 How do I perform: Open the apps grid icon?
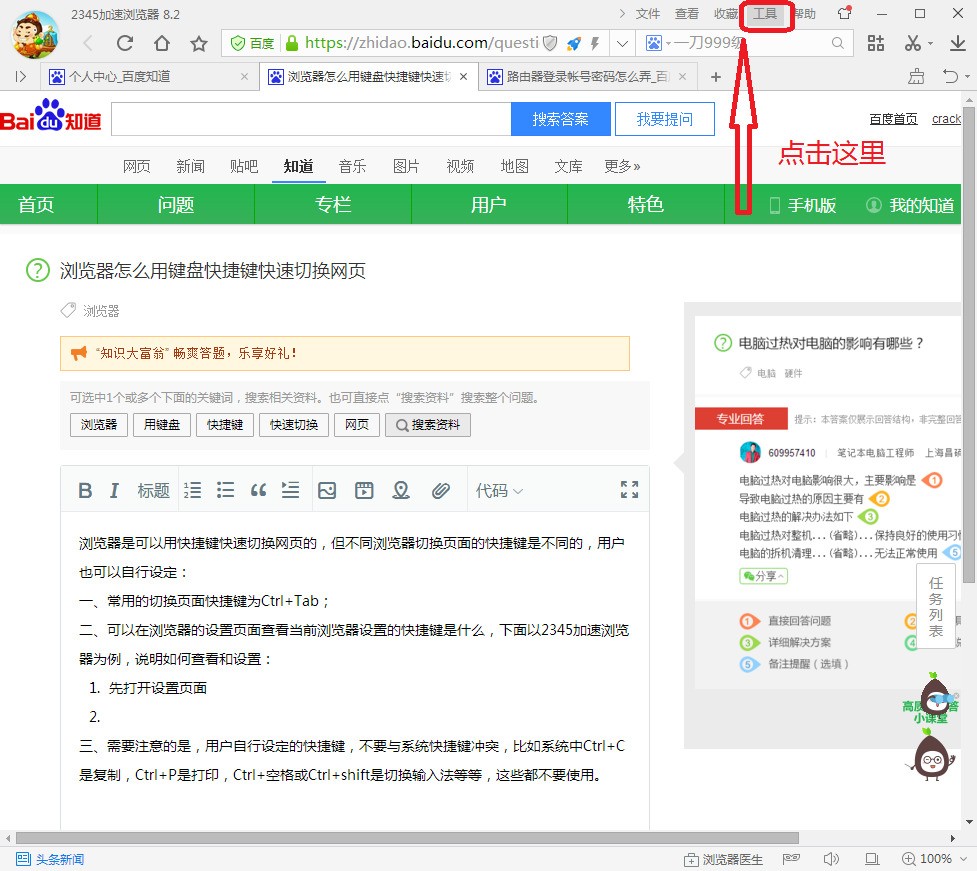875,43
